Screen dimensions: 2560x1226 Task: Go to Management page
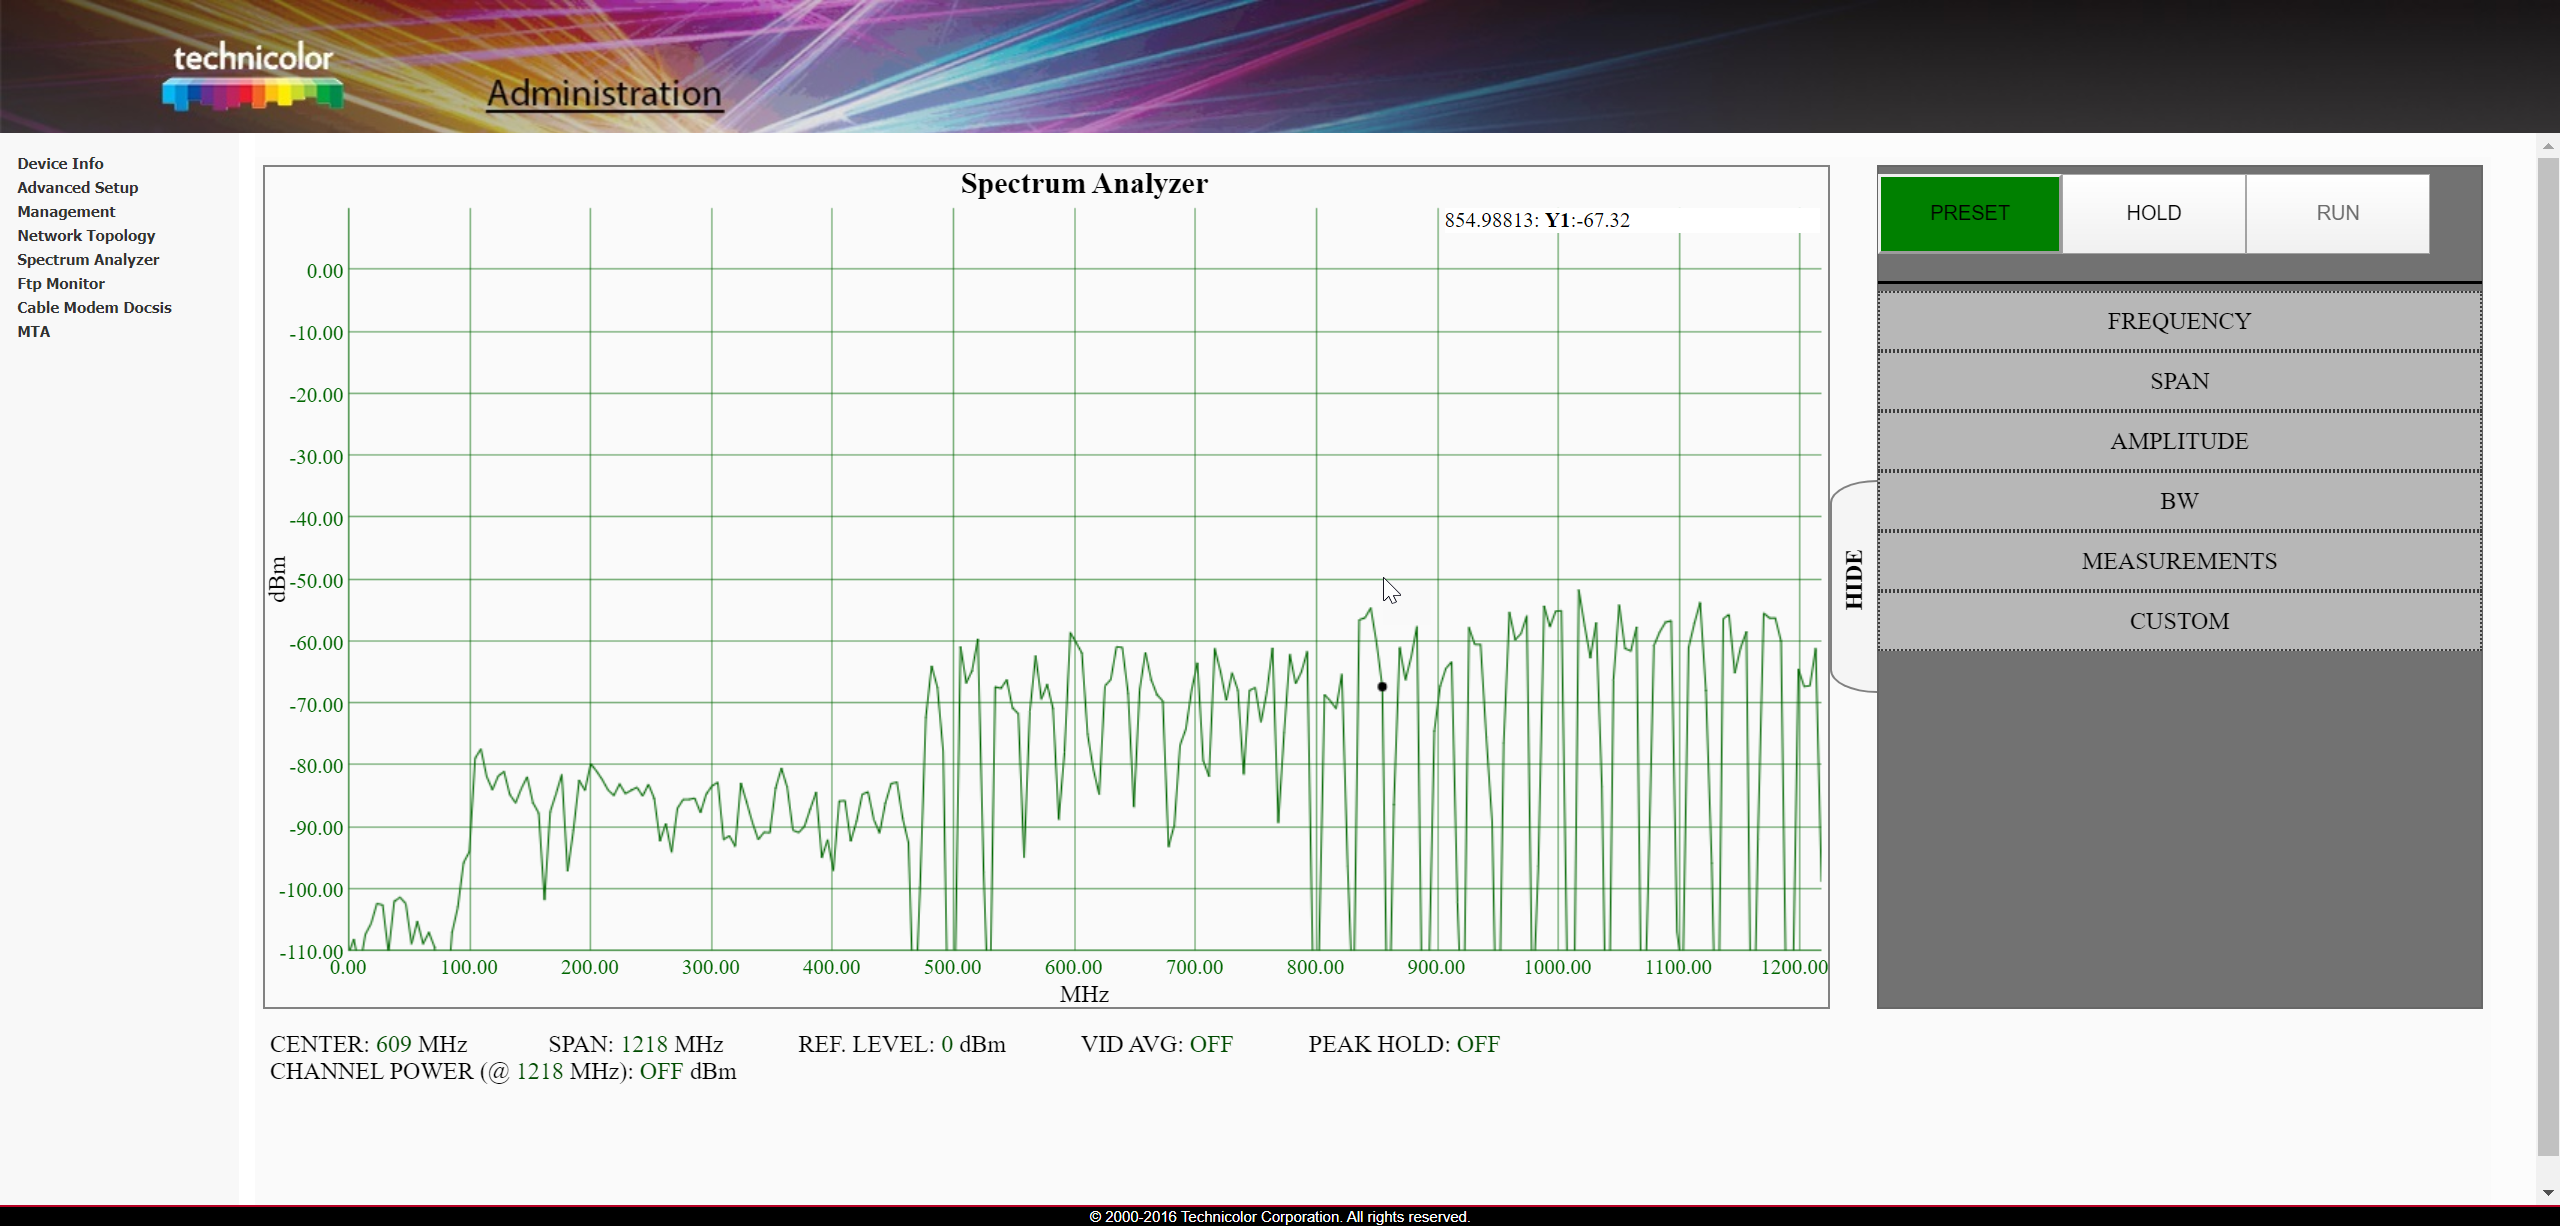tap(66, 211)
